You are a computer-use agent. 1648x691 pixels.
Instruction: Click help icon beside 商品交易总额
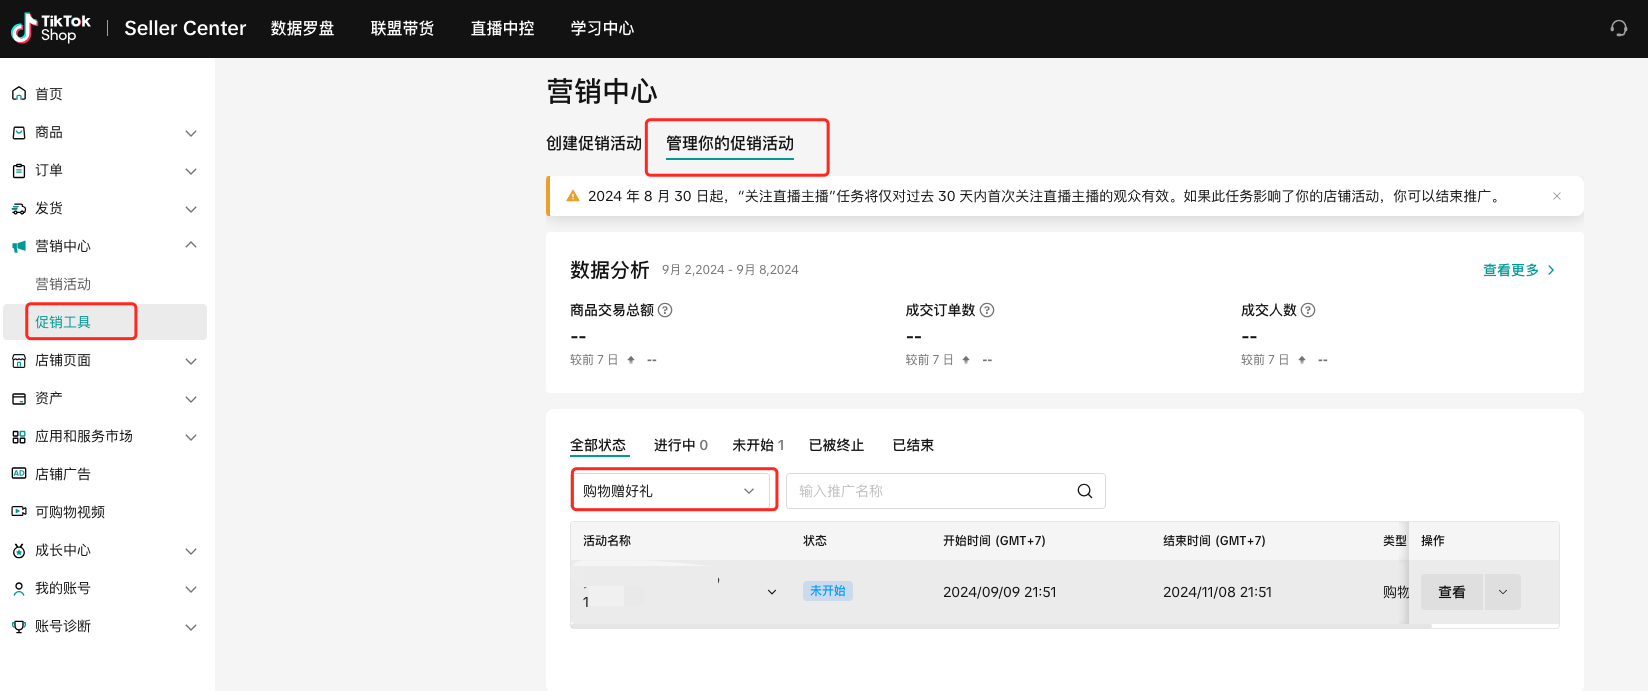click(665, 310)
